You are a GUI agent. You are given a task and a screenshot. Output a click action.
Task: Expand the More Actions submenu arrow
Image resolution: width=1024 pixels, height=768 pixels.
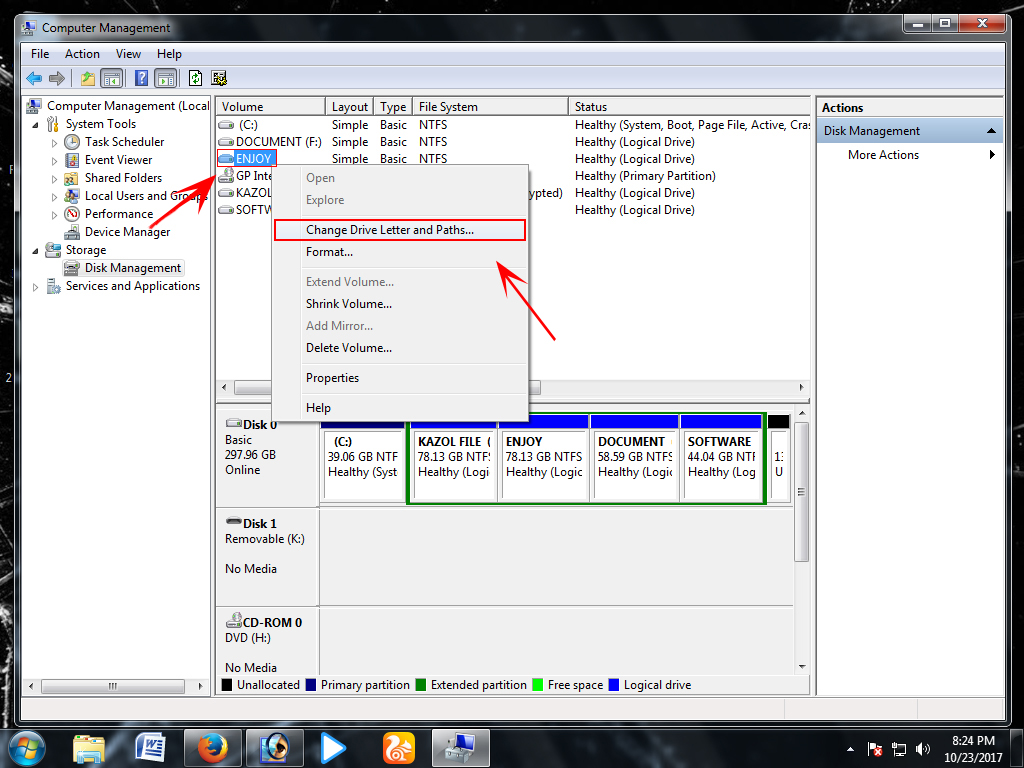pyautogui.click(x=992, y=155)
